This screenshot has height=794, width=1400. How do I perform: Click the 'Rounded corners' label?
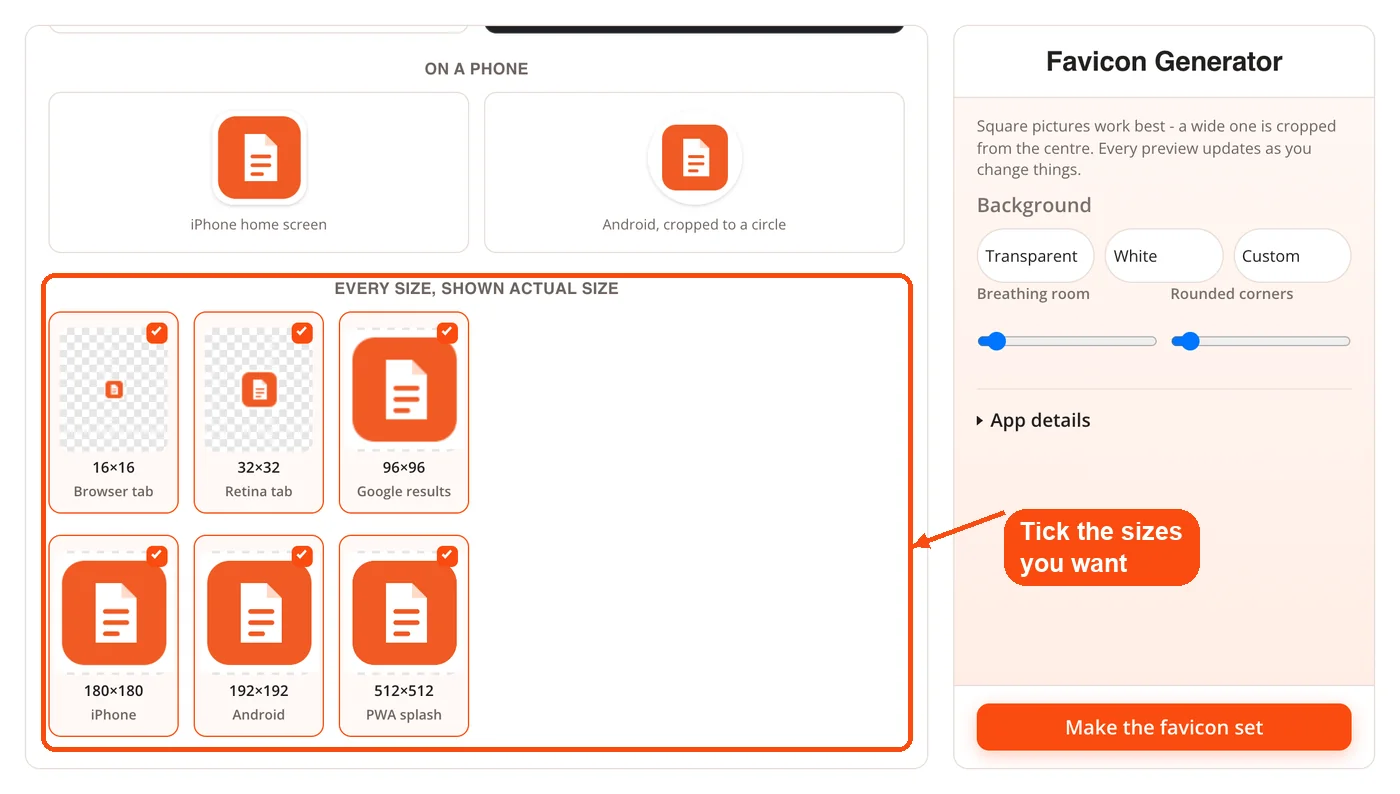coord(1232,294)
